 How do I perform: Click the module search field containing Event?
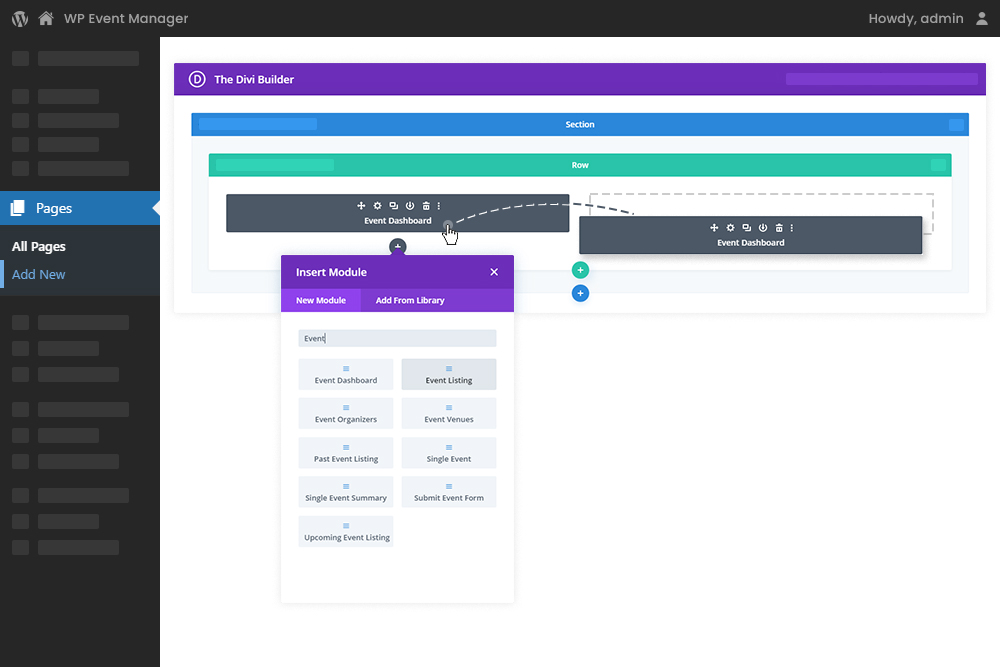pos(397,338)
